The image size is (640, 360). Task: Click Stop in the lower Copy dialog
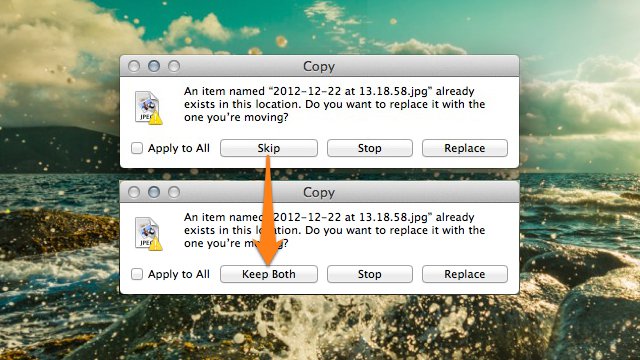(x=369, y=274)
